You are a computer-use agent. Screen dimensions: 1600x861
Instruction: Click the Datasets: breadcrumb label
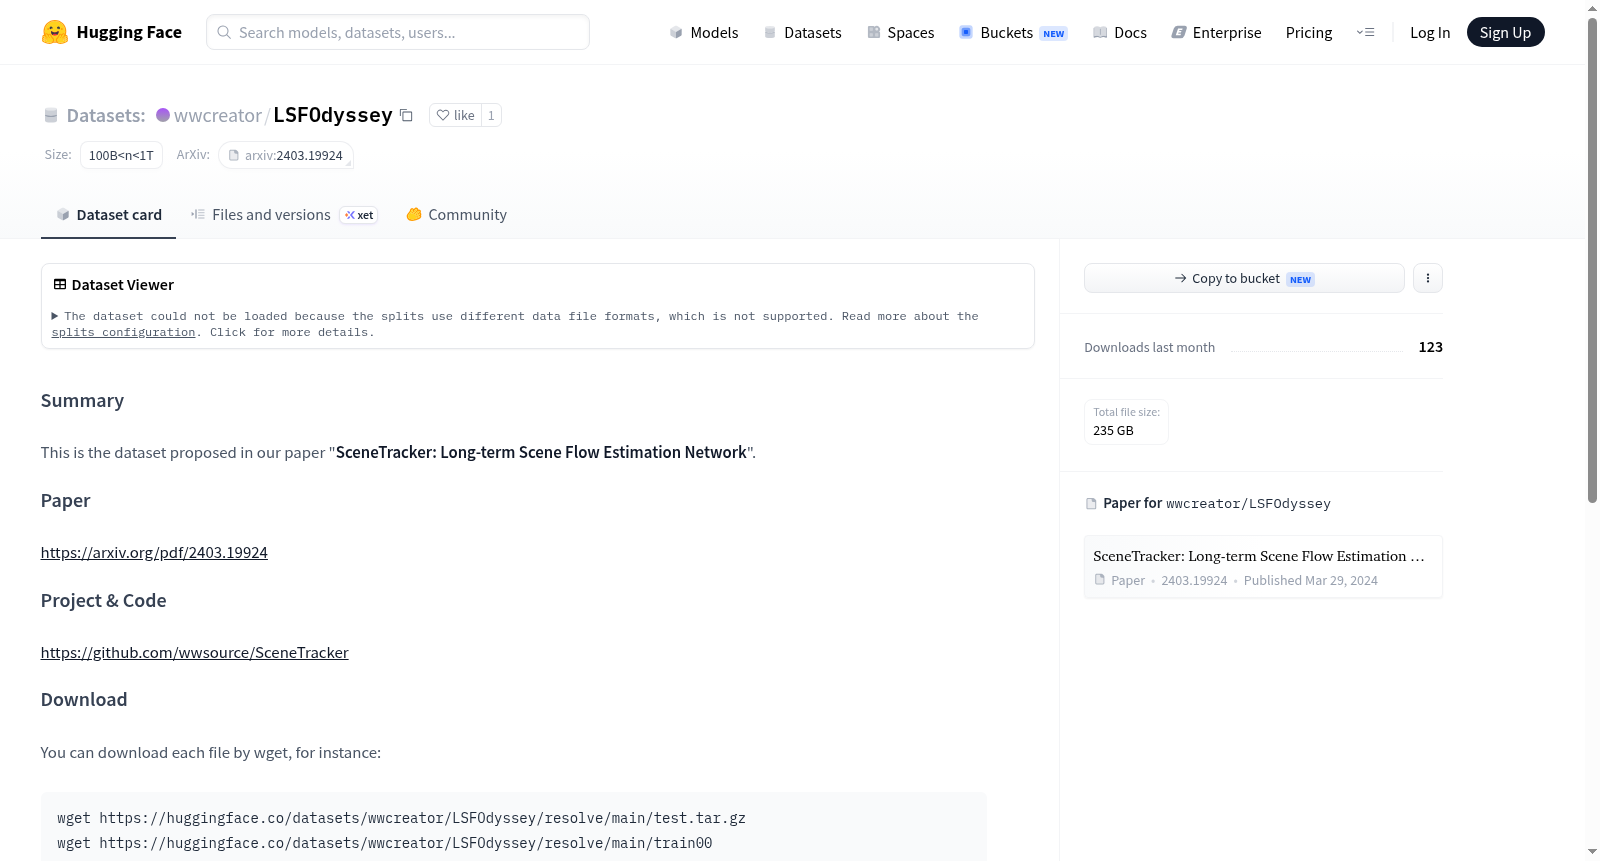[x=106, y=115]
